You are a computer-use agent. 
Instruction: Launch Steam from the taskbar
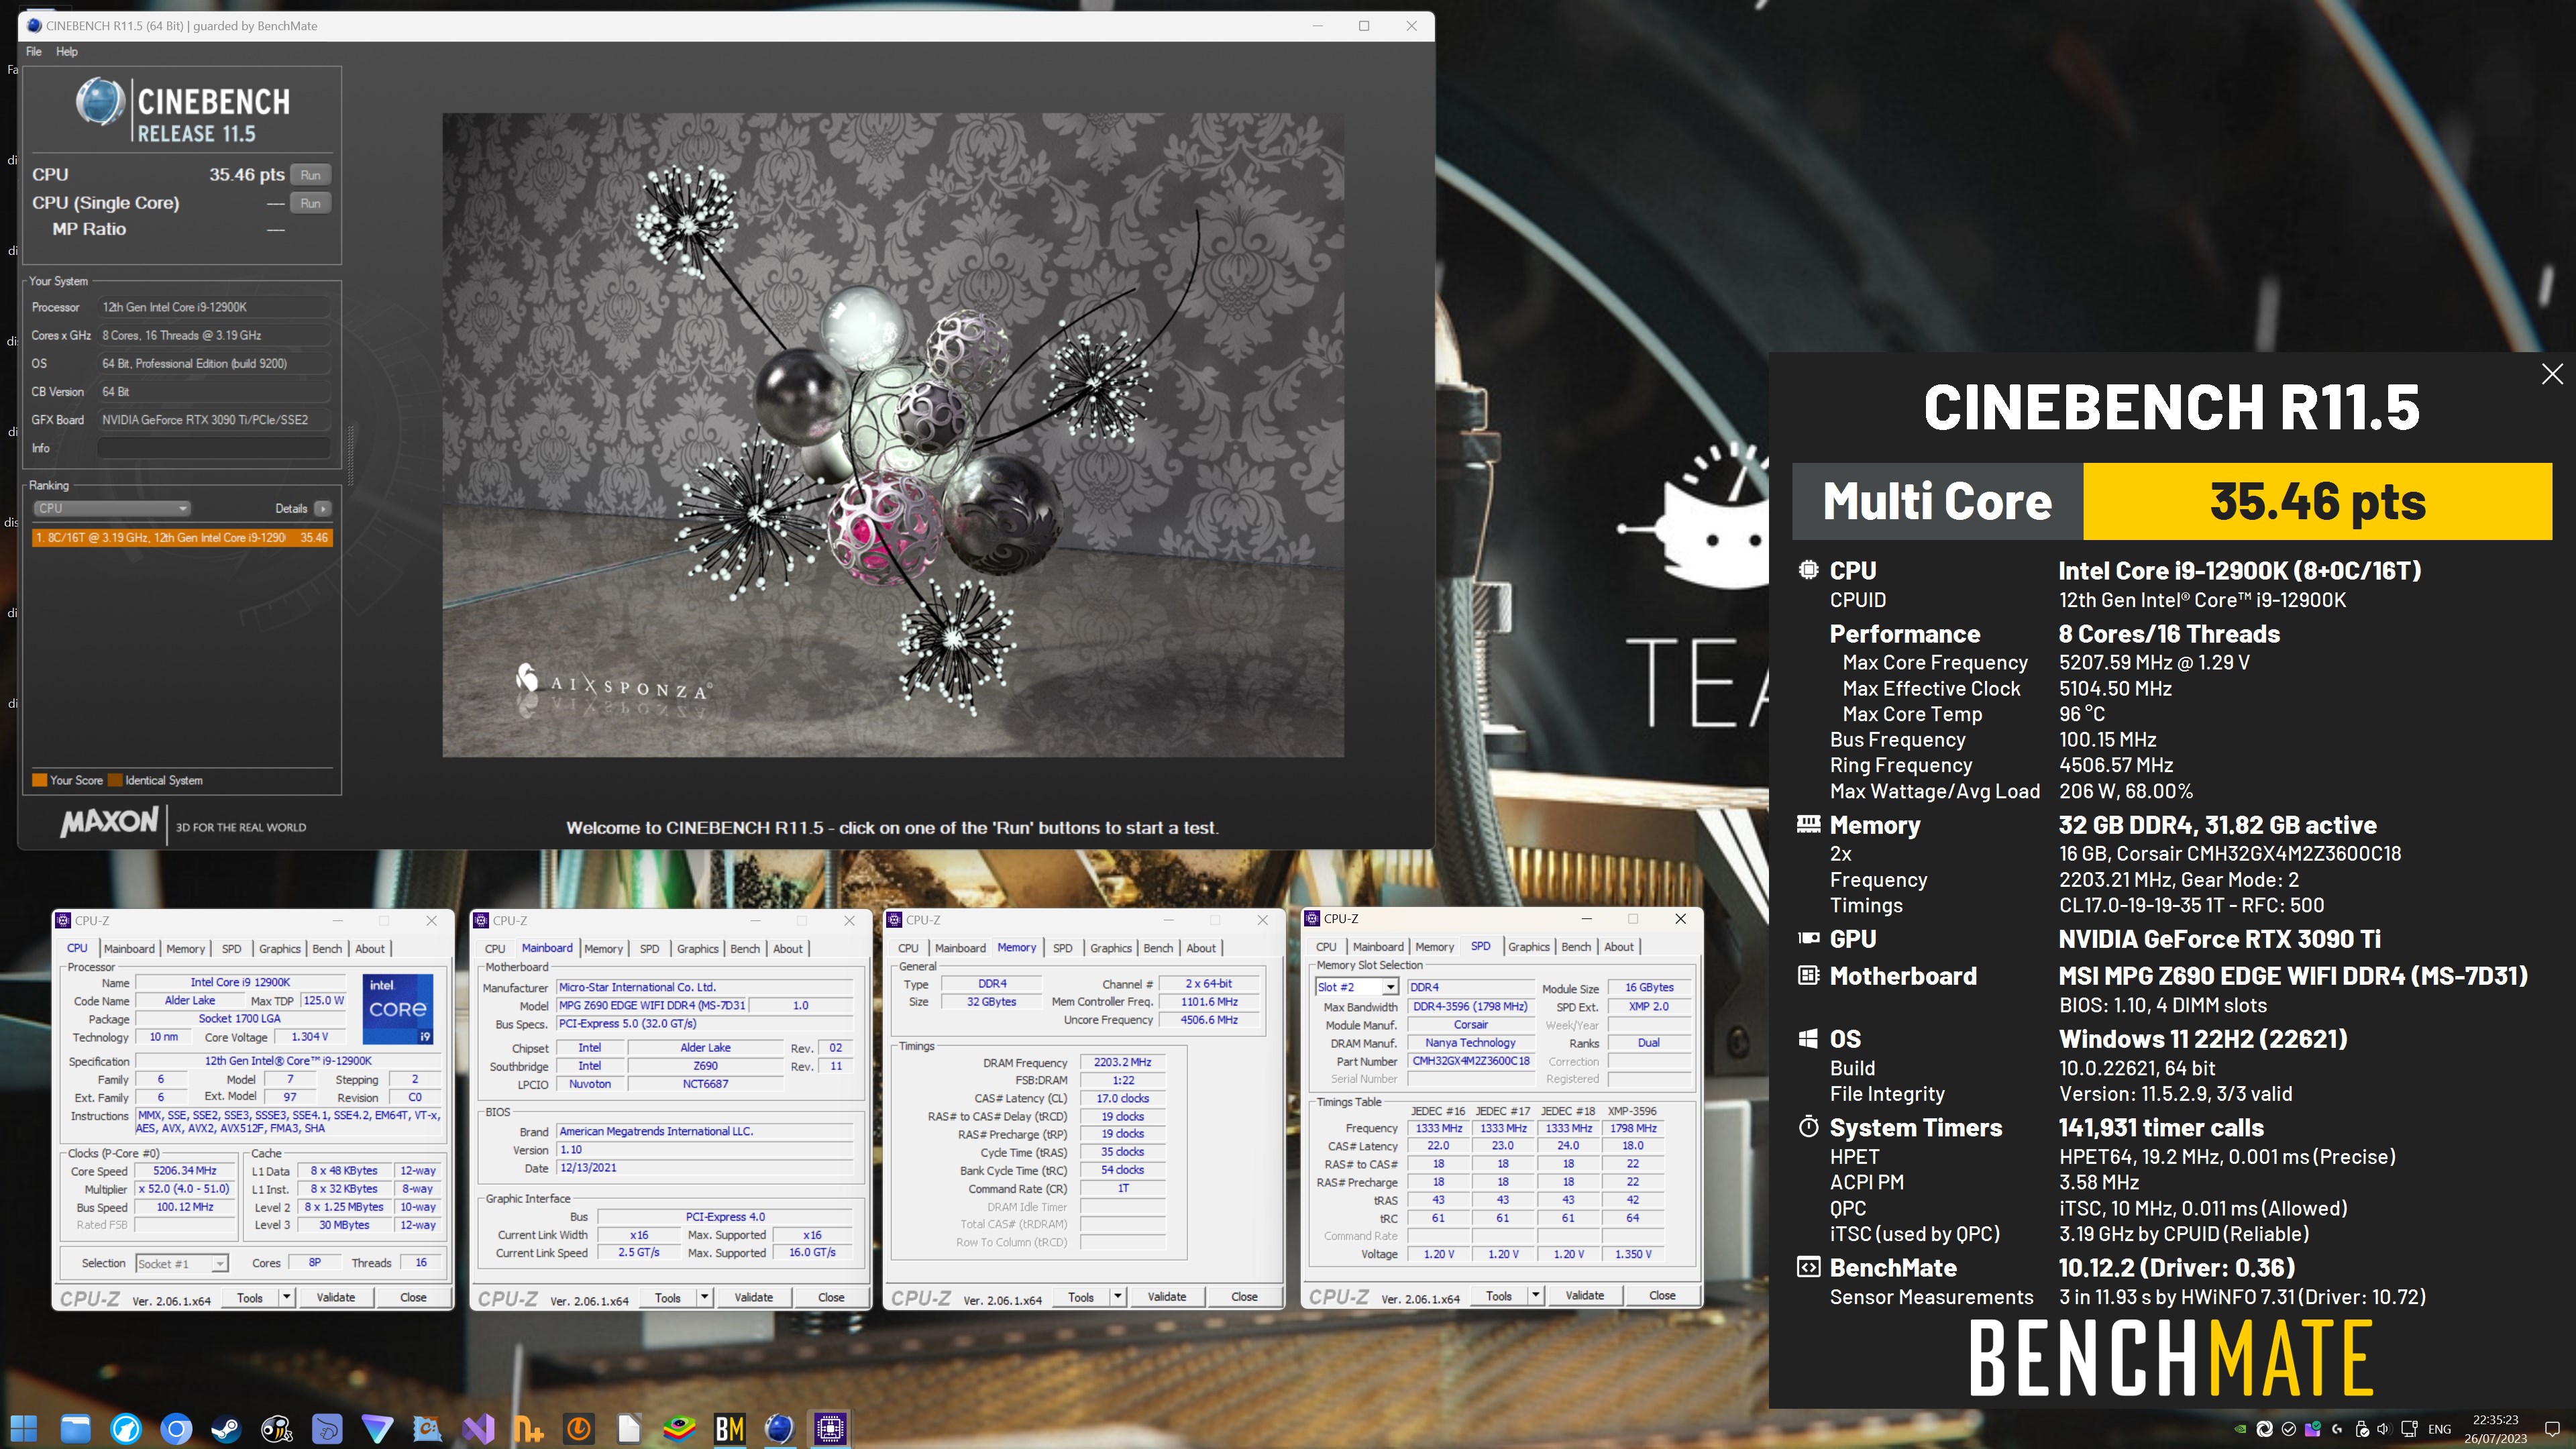tap(226, 1428)
